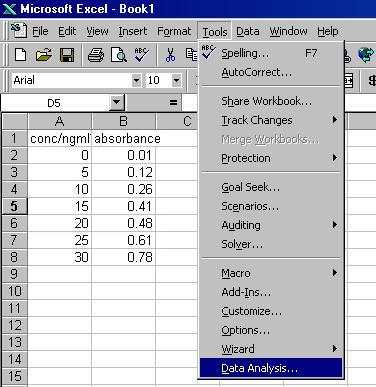The height and width of the screenshot is (387, 376).
Task: Click the Print icon
Action: 96,55
